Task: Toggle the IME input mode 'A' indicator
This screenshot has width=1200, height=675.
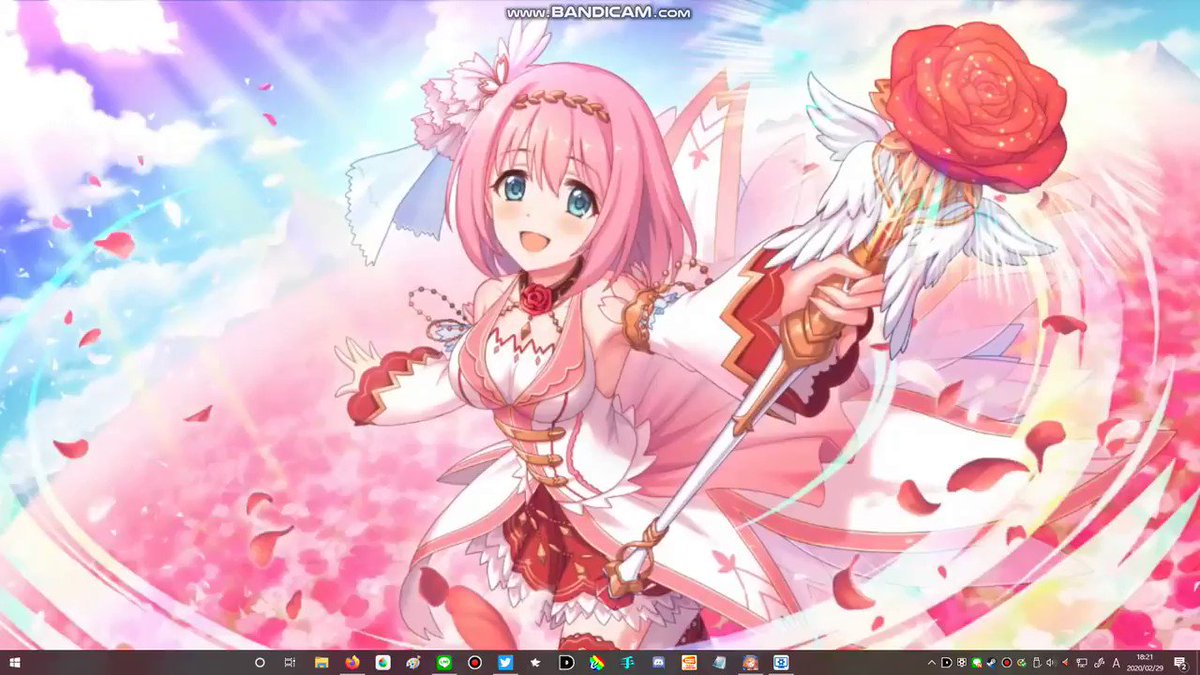Action: (x=1116, y=662)
